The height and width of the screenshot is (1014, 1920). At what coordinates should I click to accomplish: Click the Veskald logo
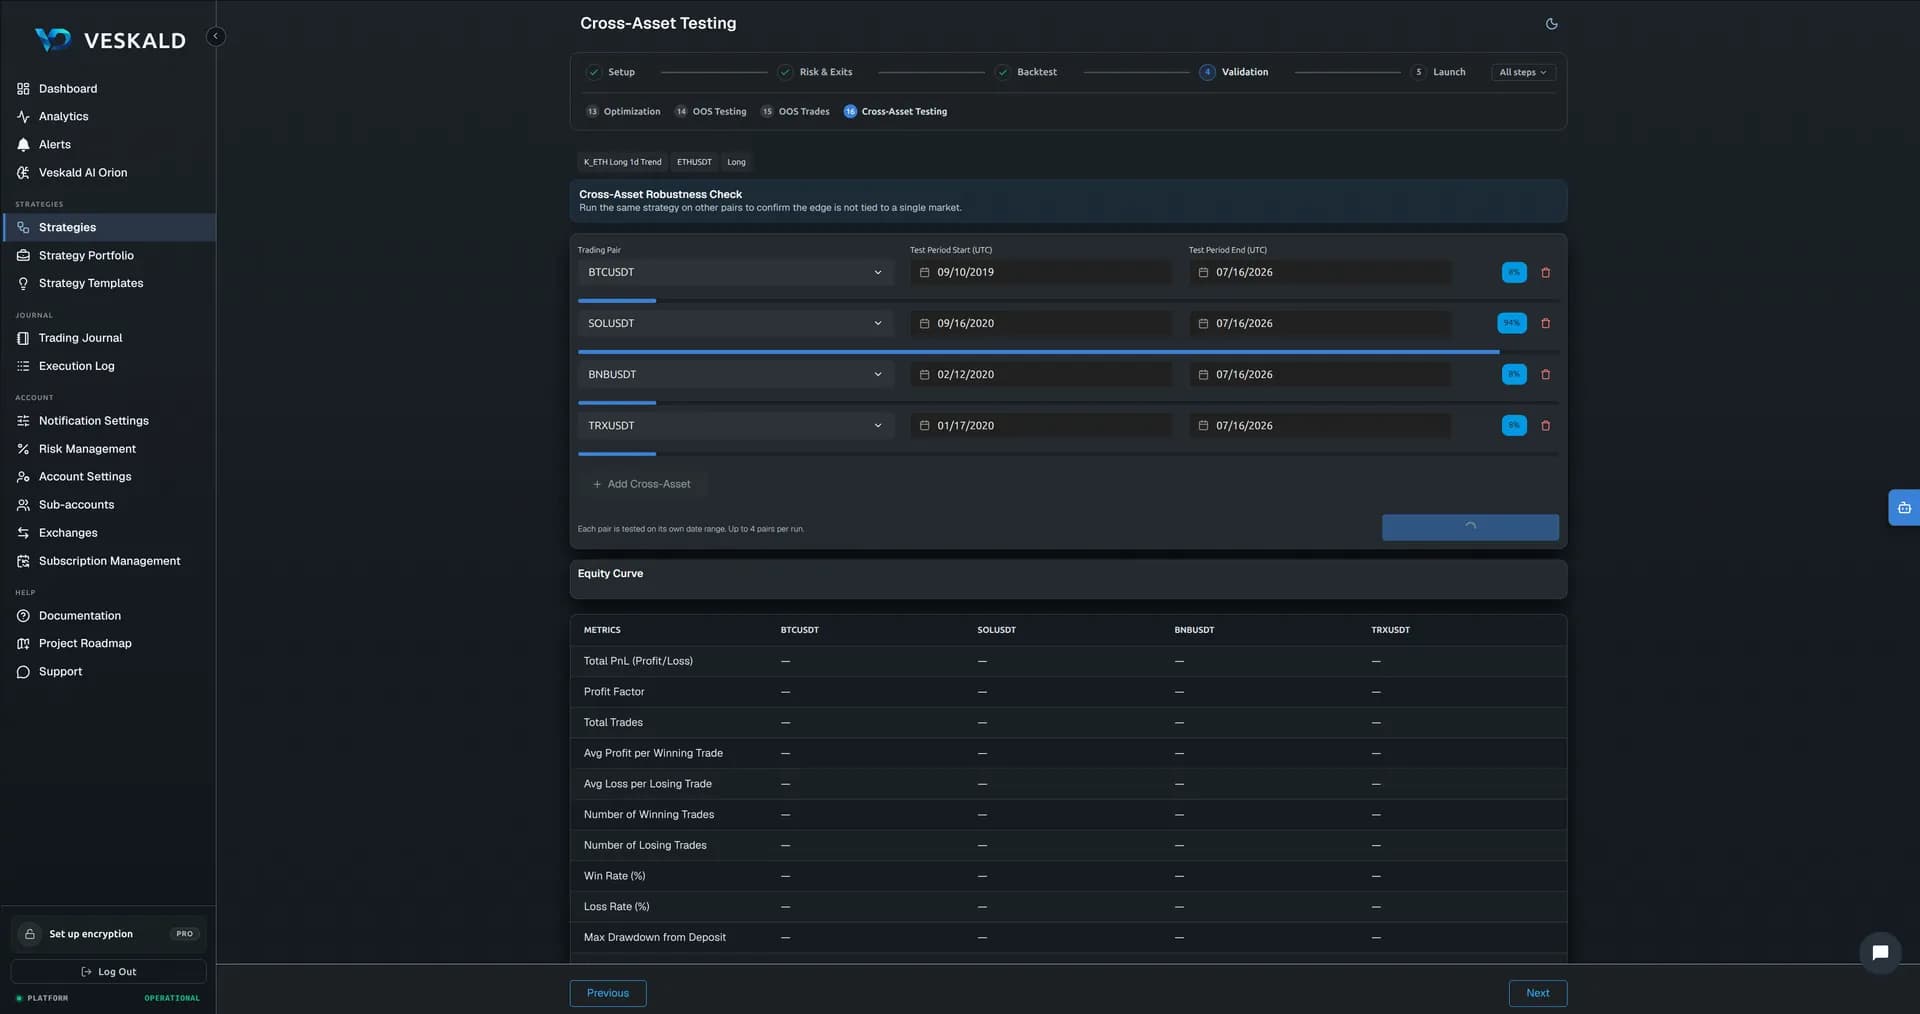tap(110, 40)
